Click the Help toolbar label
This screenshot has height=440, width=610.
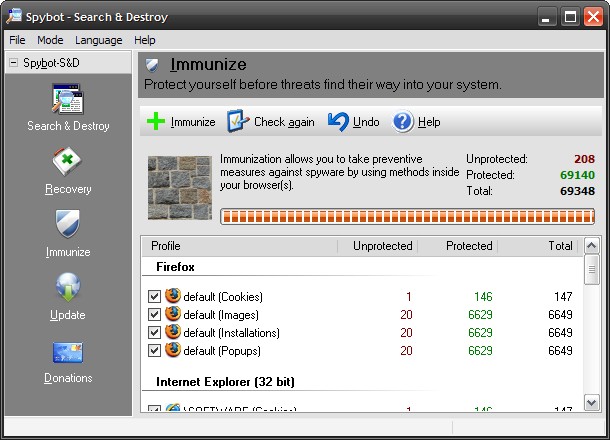pyautogui.click(x=429, y=122)
